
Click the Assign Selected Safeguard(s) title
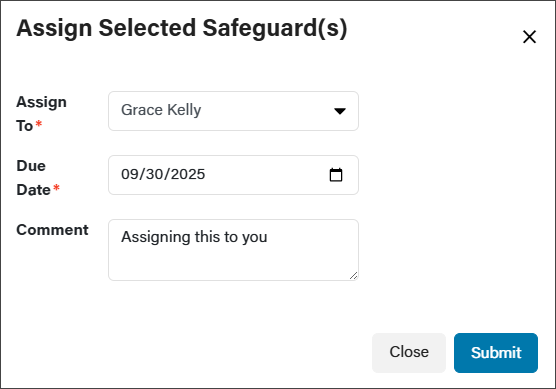point(182,28)
